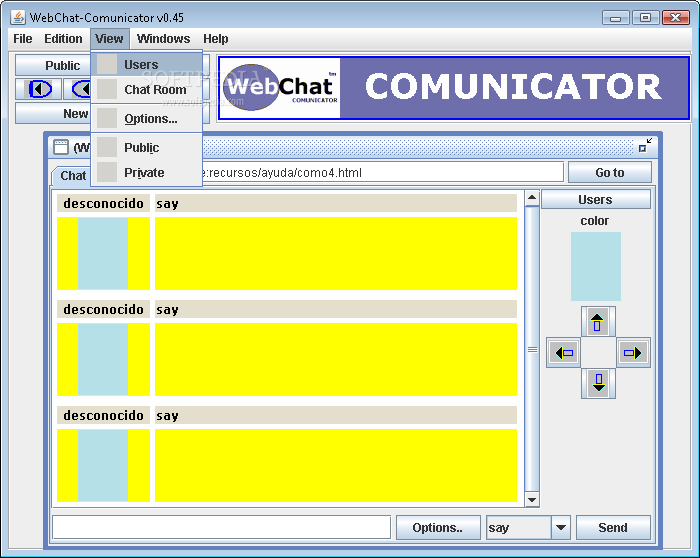Click the third message's avatar swatch
Screen dimensions: 700x558
(103, 465)
